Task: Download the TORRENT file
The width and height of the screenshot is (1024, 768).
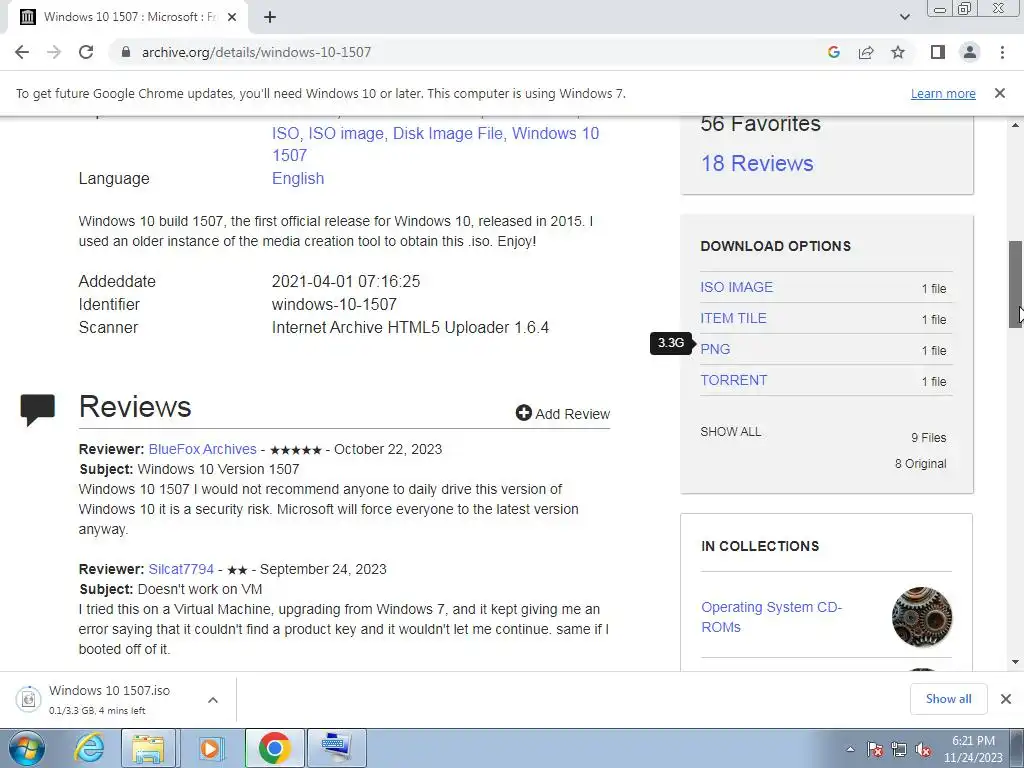Action: pos(733,380)
